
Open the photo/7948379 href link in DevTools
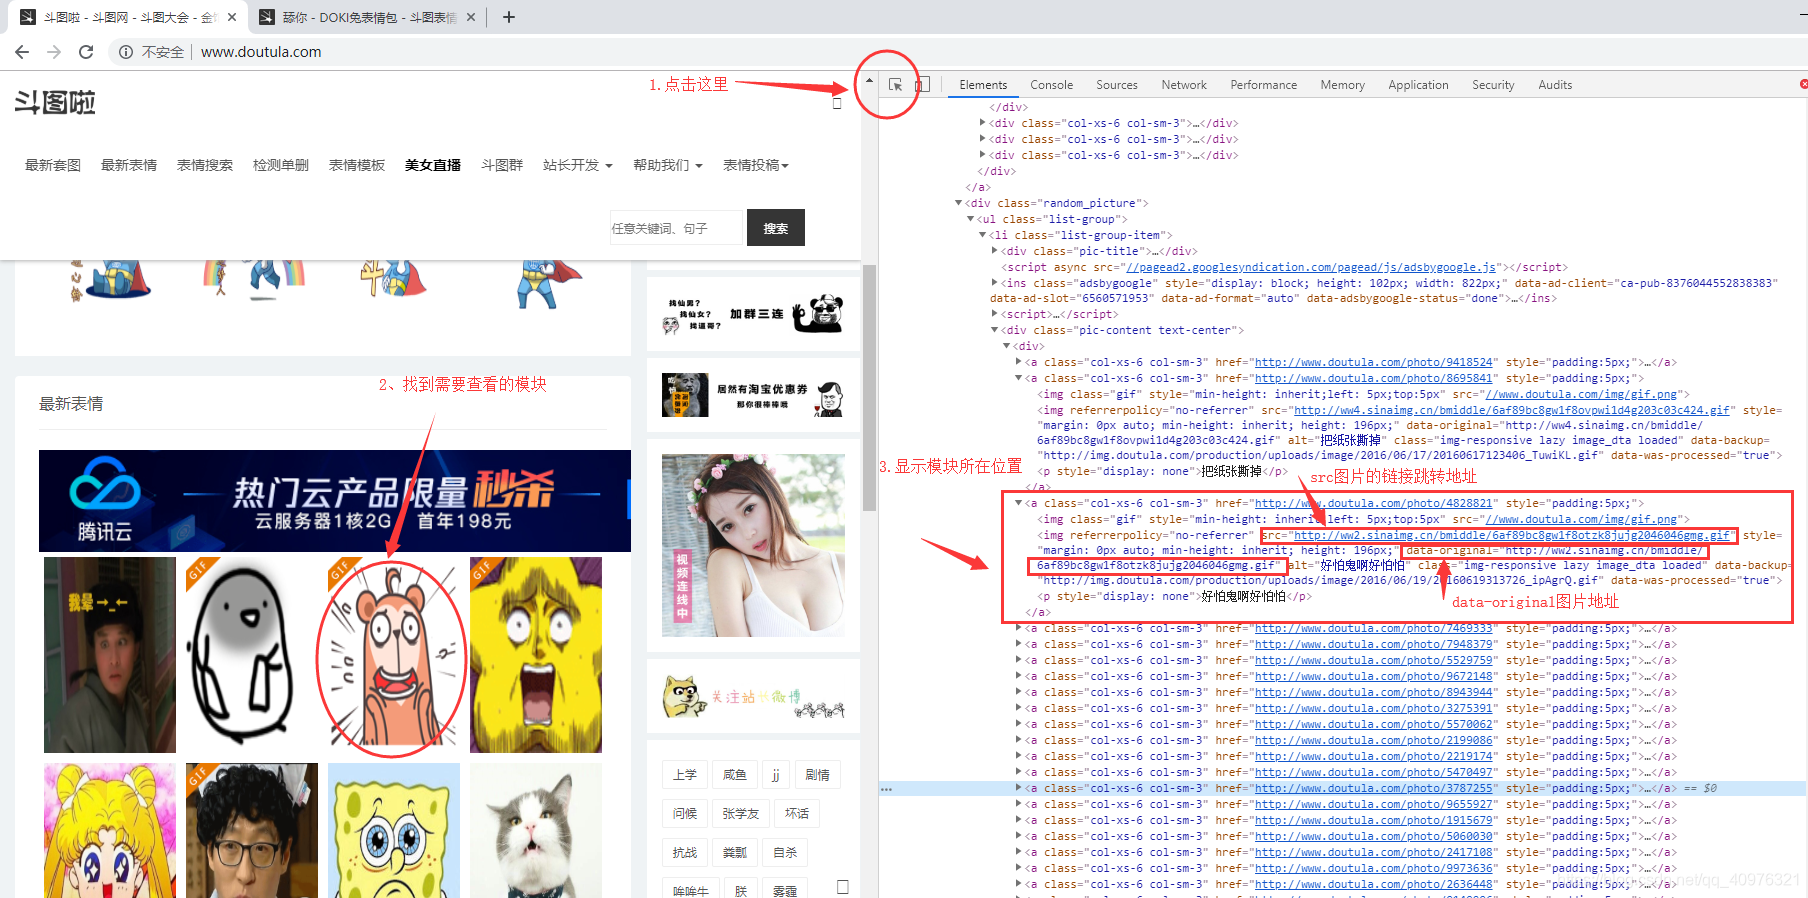[x=1374, y=644]
